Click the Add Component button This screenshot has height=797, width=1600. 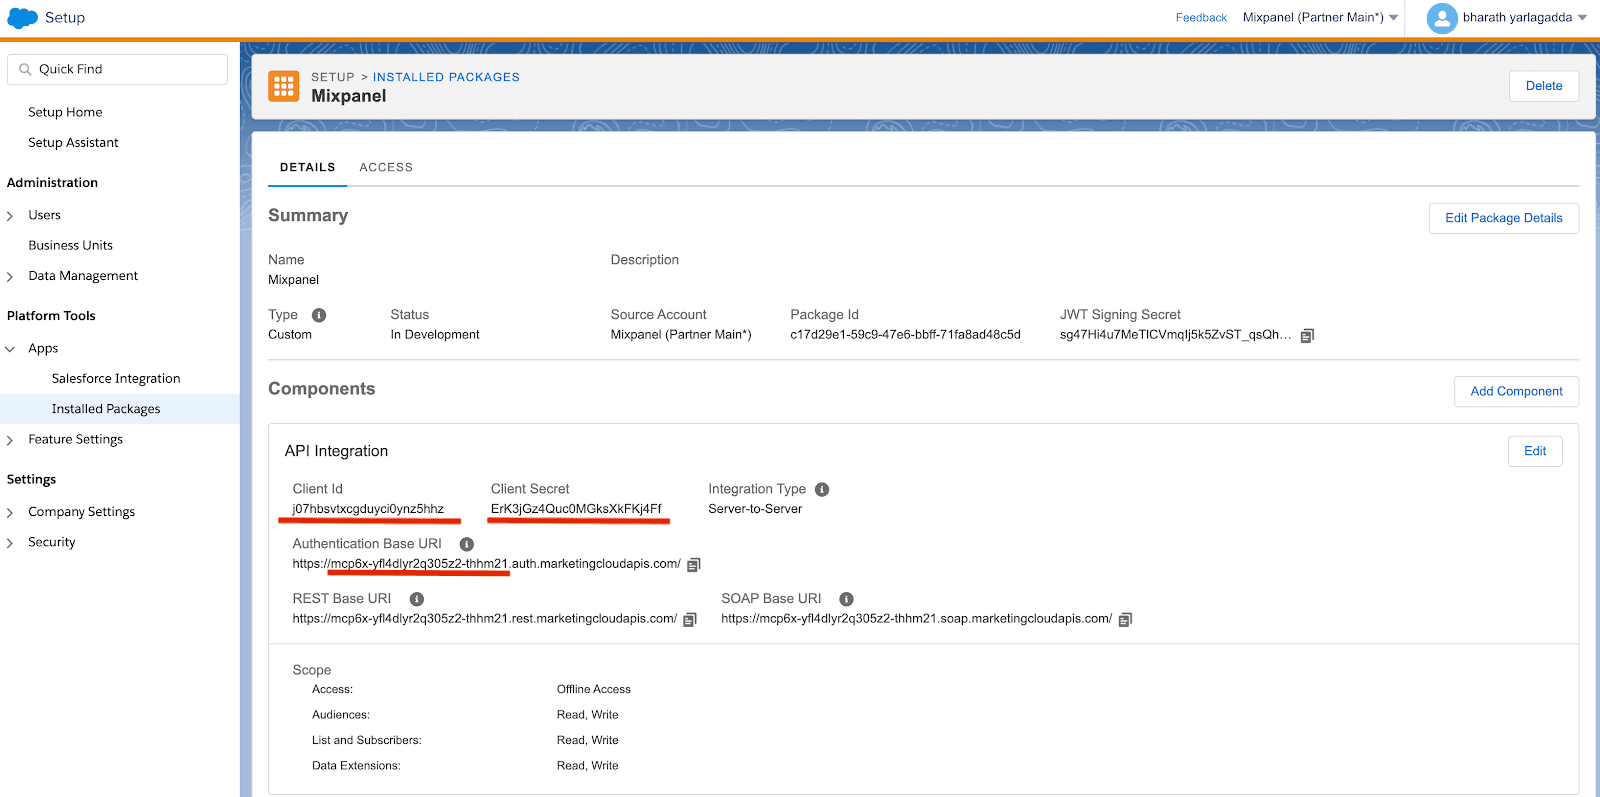[1516, 392]
